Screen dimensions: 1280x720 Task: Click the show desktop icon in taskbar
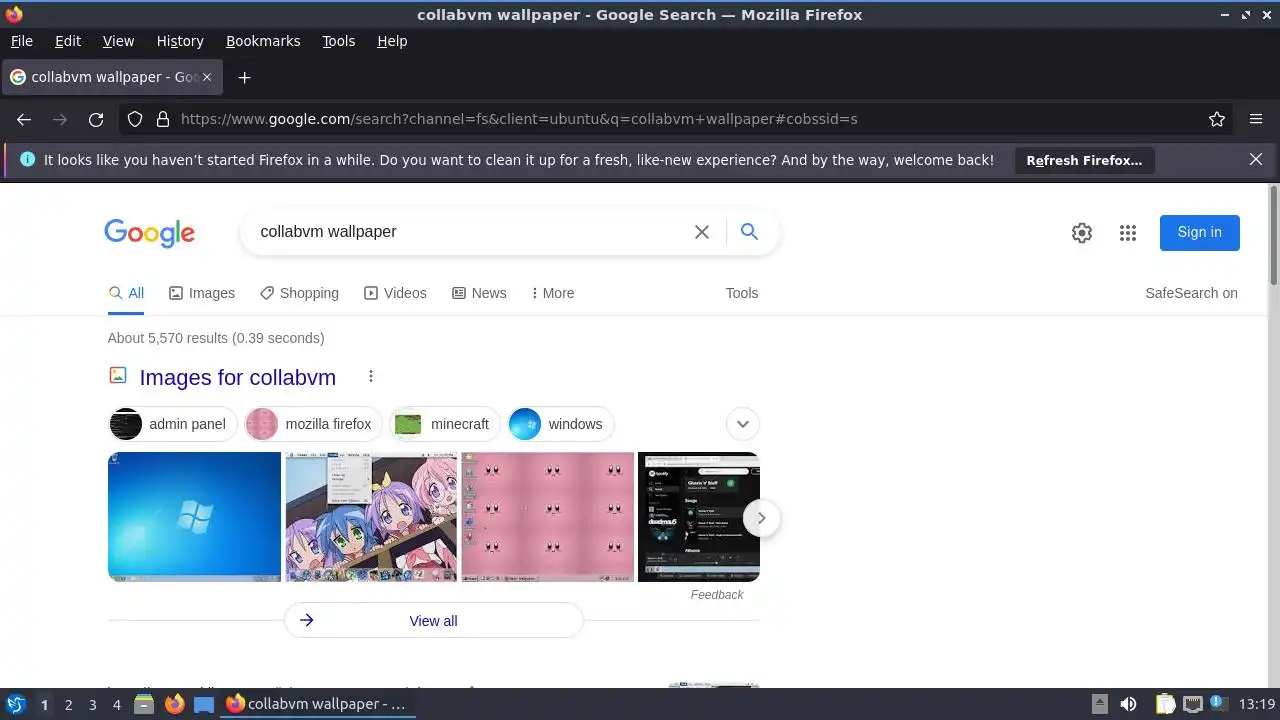pos(204,704)
